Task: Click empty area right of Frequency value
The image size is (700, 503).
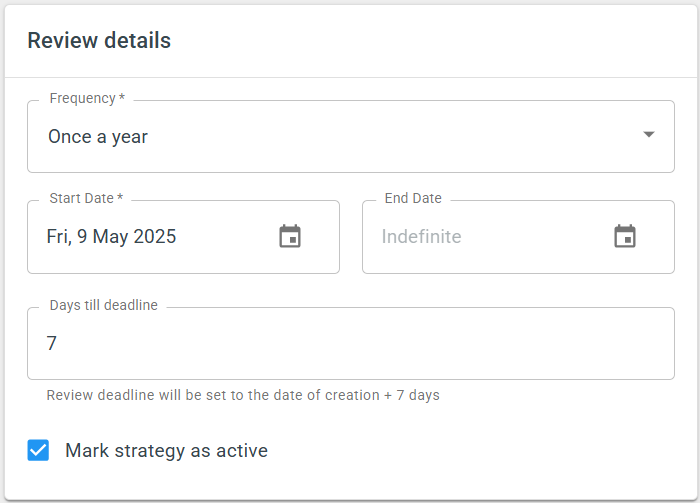Action: [393, 137]
